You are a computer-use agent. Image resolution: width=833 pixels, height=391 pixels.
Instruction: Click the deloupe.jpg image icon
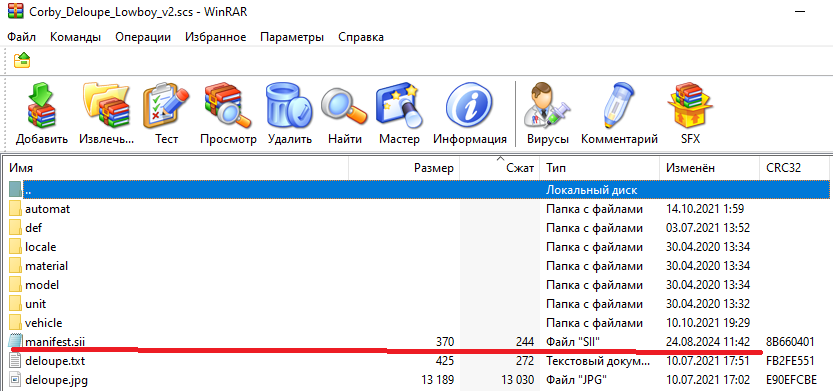coord(15,380)
